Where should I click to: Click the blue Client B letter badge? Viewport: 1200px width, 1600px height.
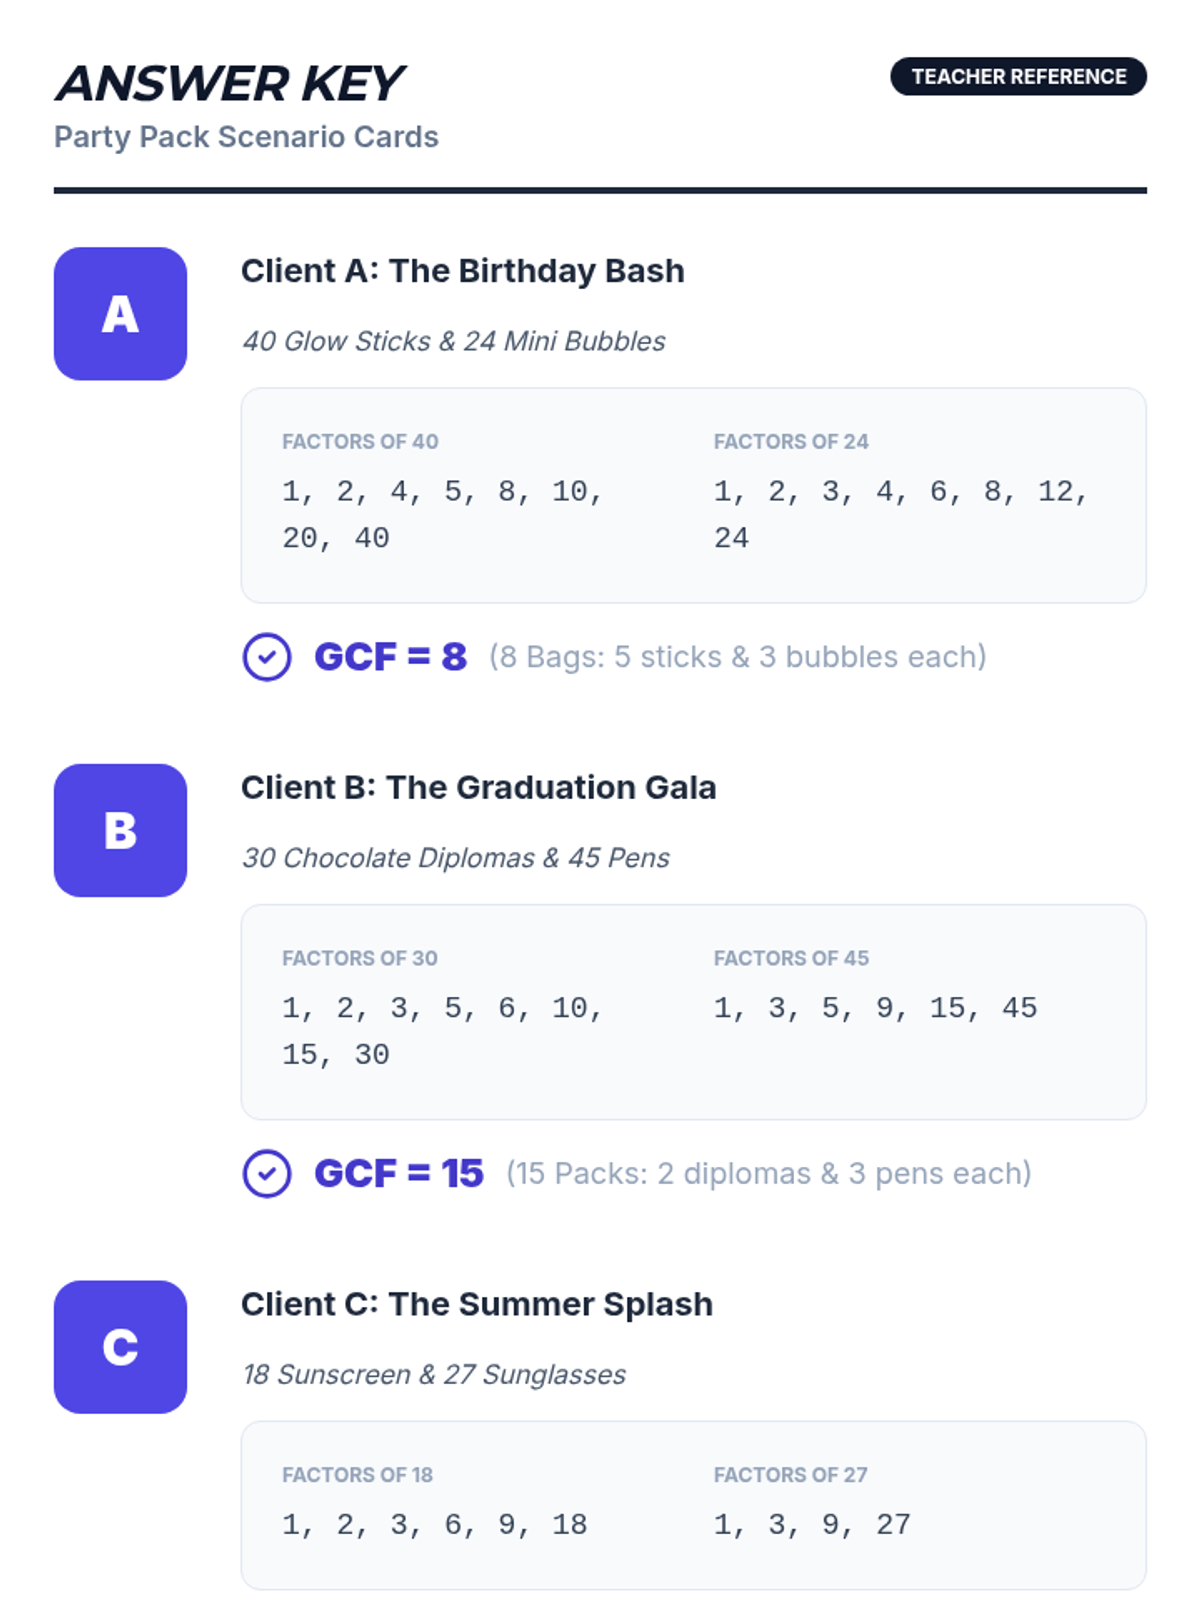(x=120, y=830)
